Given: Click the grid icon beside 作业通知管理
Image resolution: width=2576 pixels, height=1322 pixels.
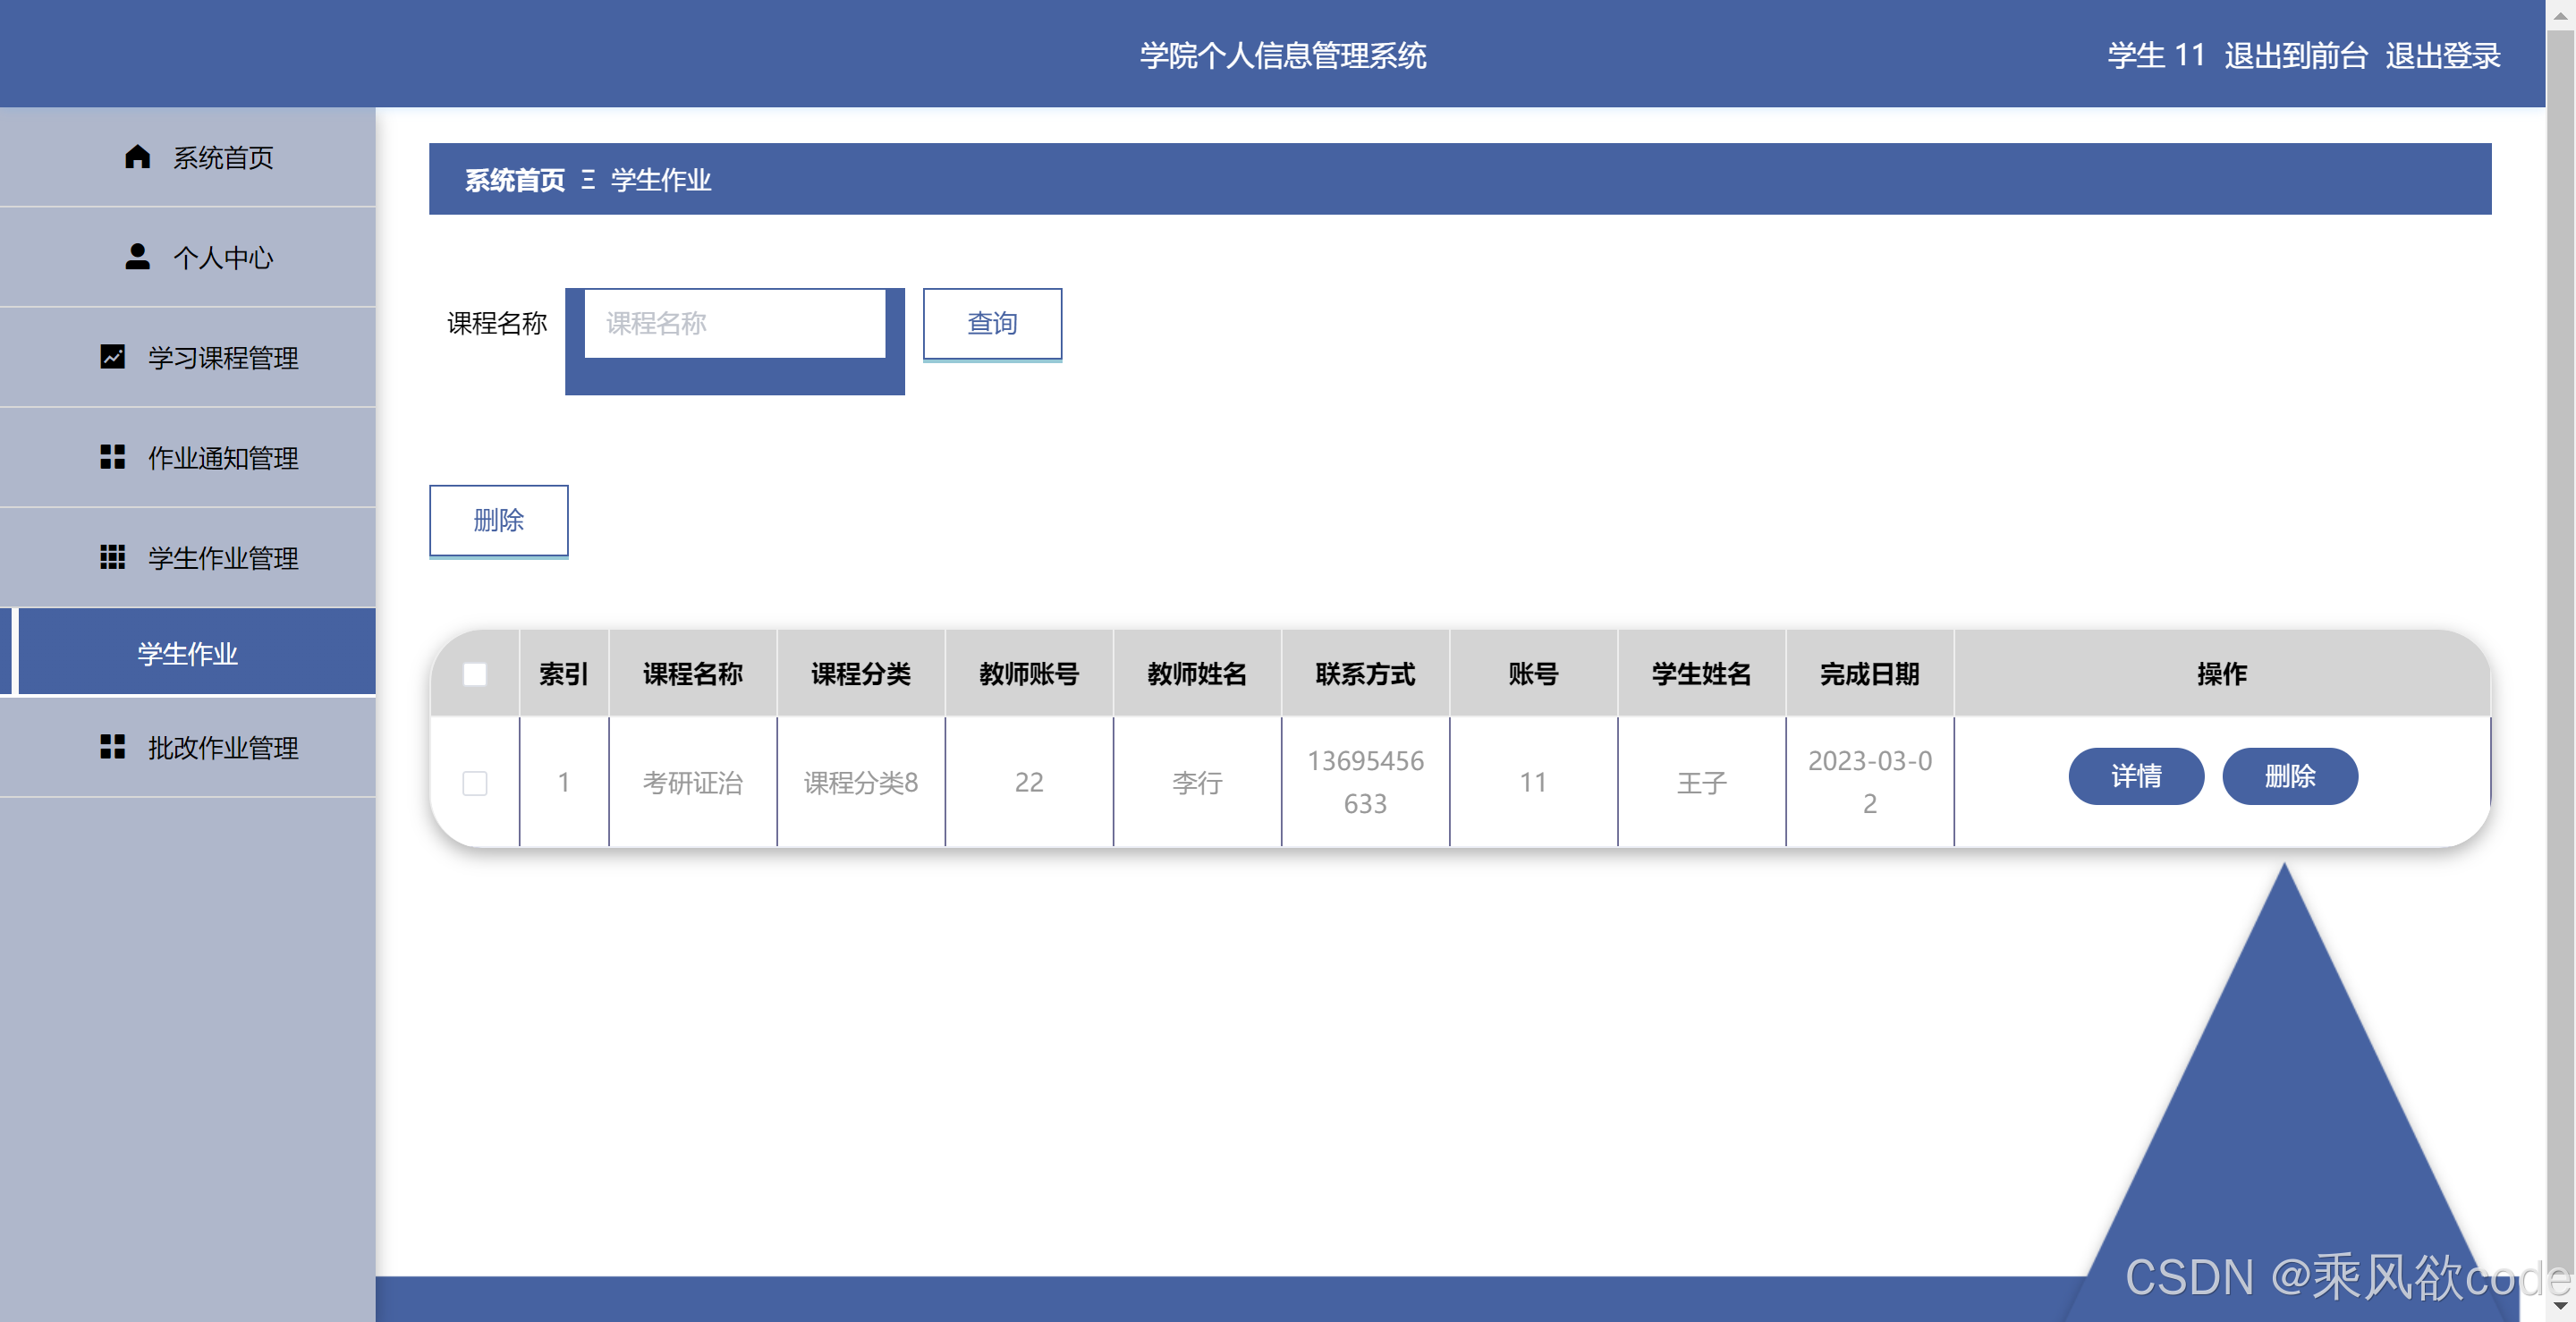Looking at the screenshot, I should [113, 457].
